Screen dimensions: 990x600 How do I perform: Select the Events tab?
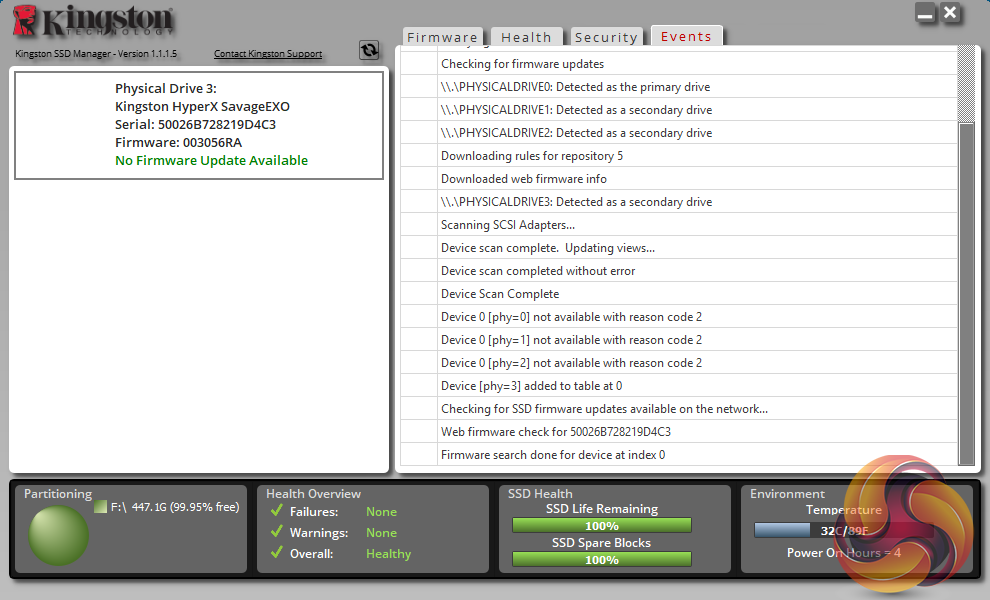point(686,36)
